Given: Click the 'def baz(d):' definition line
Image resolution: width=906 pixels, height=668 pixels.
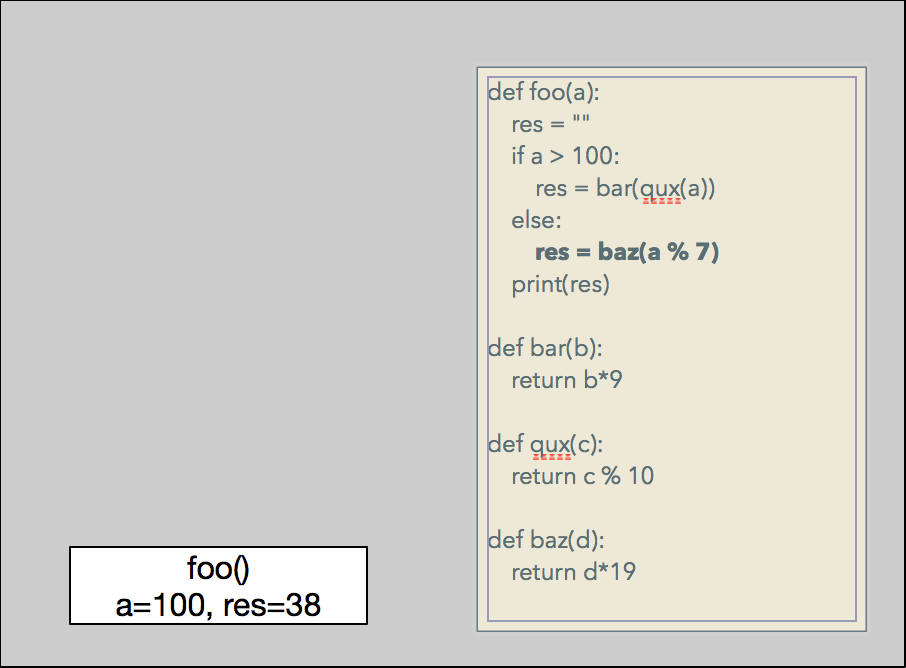Looking at the screenshot, I should [x=546, y=541].
